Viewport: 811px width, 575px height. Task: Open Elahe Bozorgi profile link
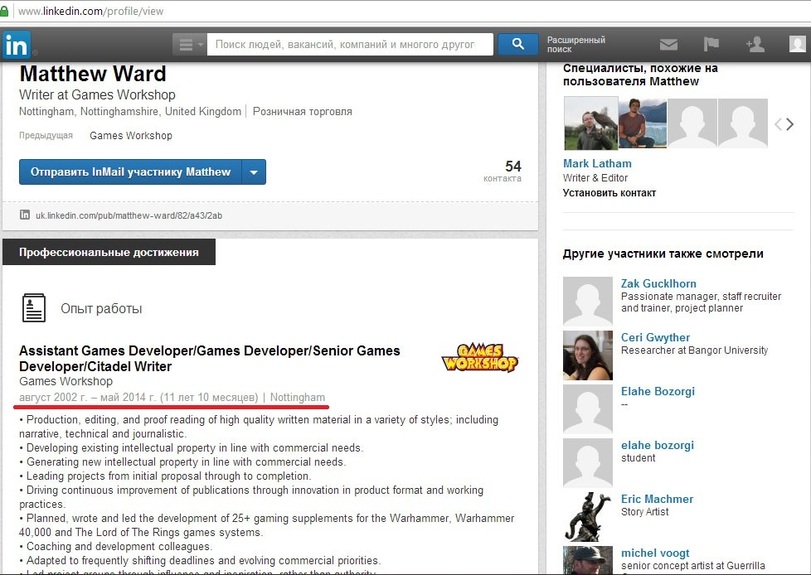pyautogui.click(x=657, y=391)
